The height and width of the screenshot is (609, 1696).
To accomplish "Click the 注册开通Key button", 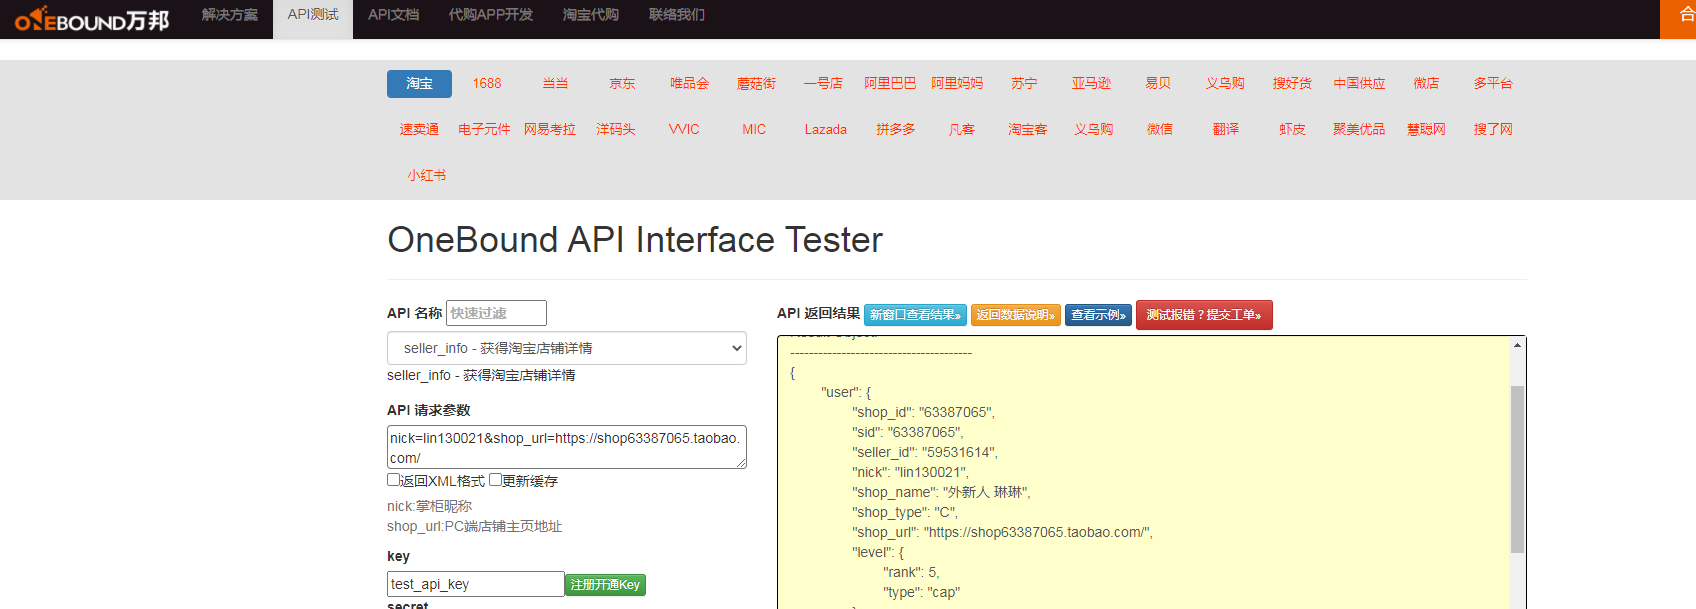I will tap(605, 585).
